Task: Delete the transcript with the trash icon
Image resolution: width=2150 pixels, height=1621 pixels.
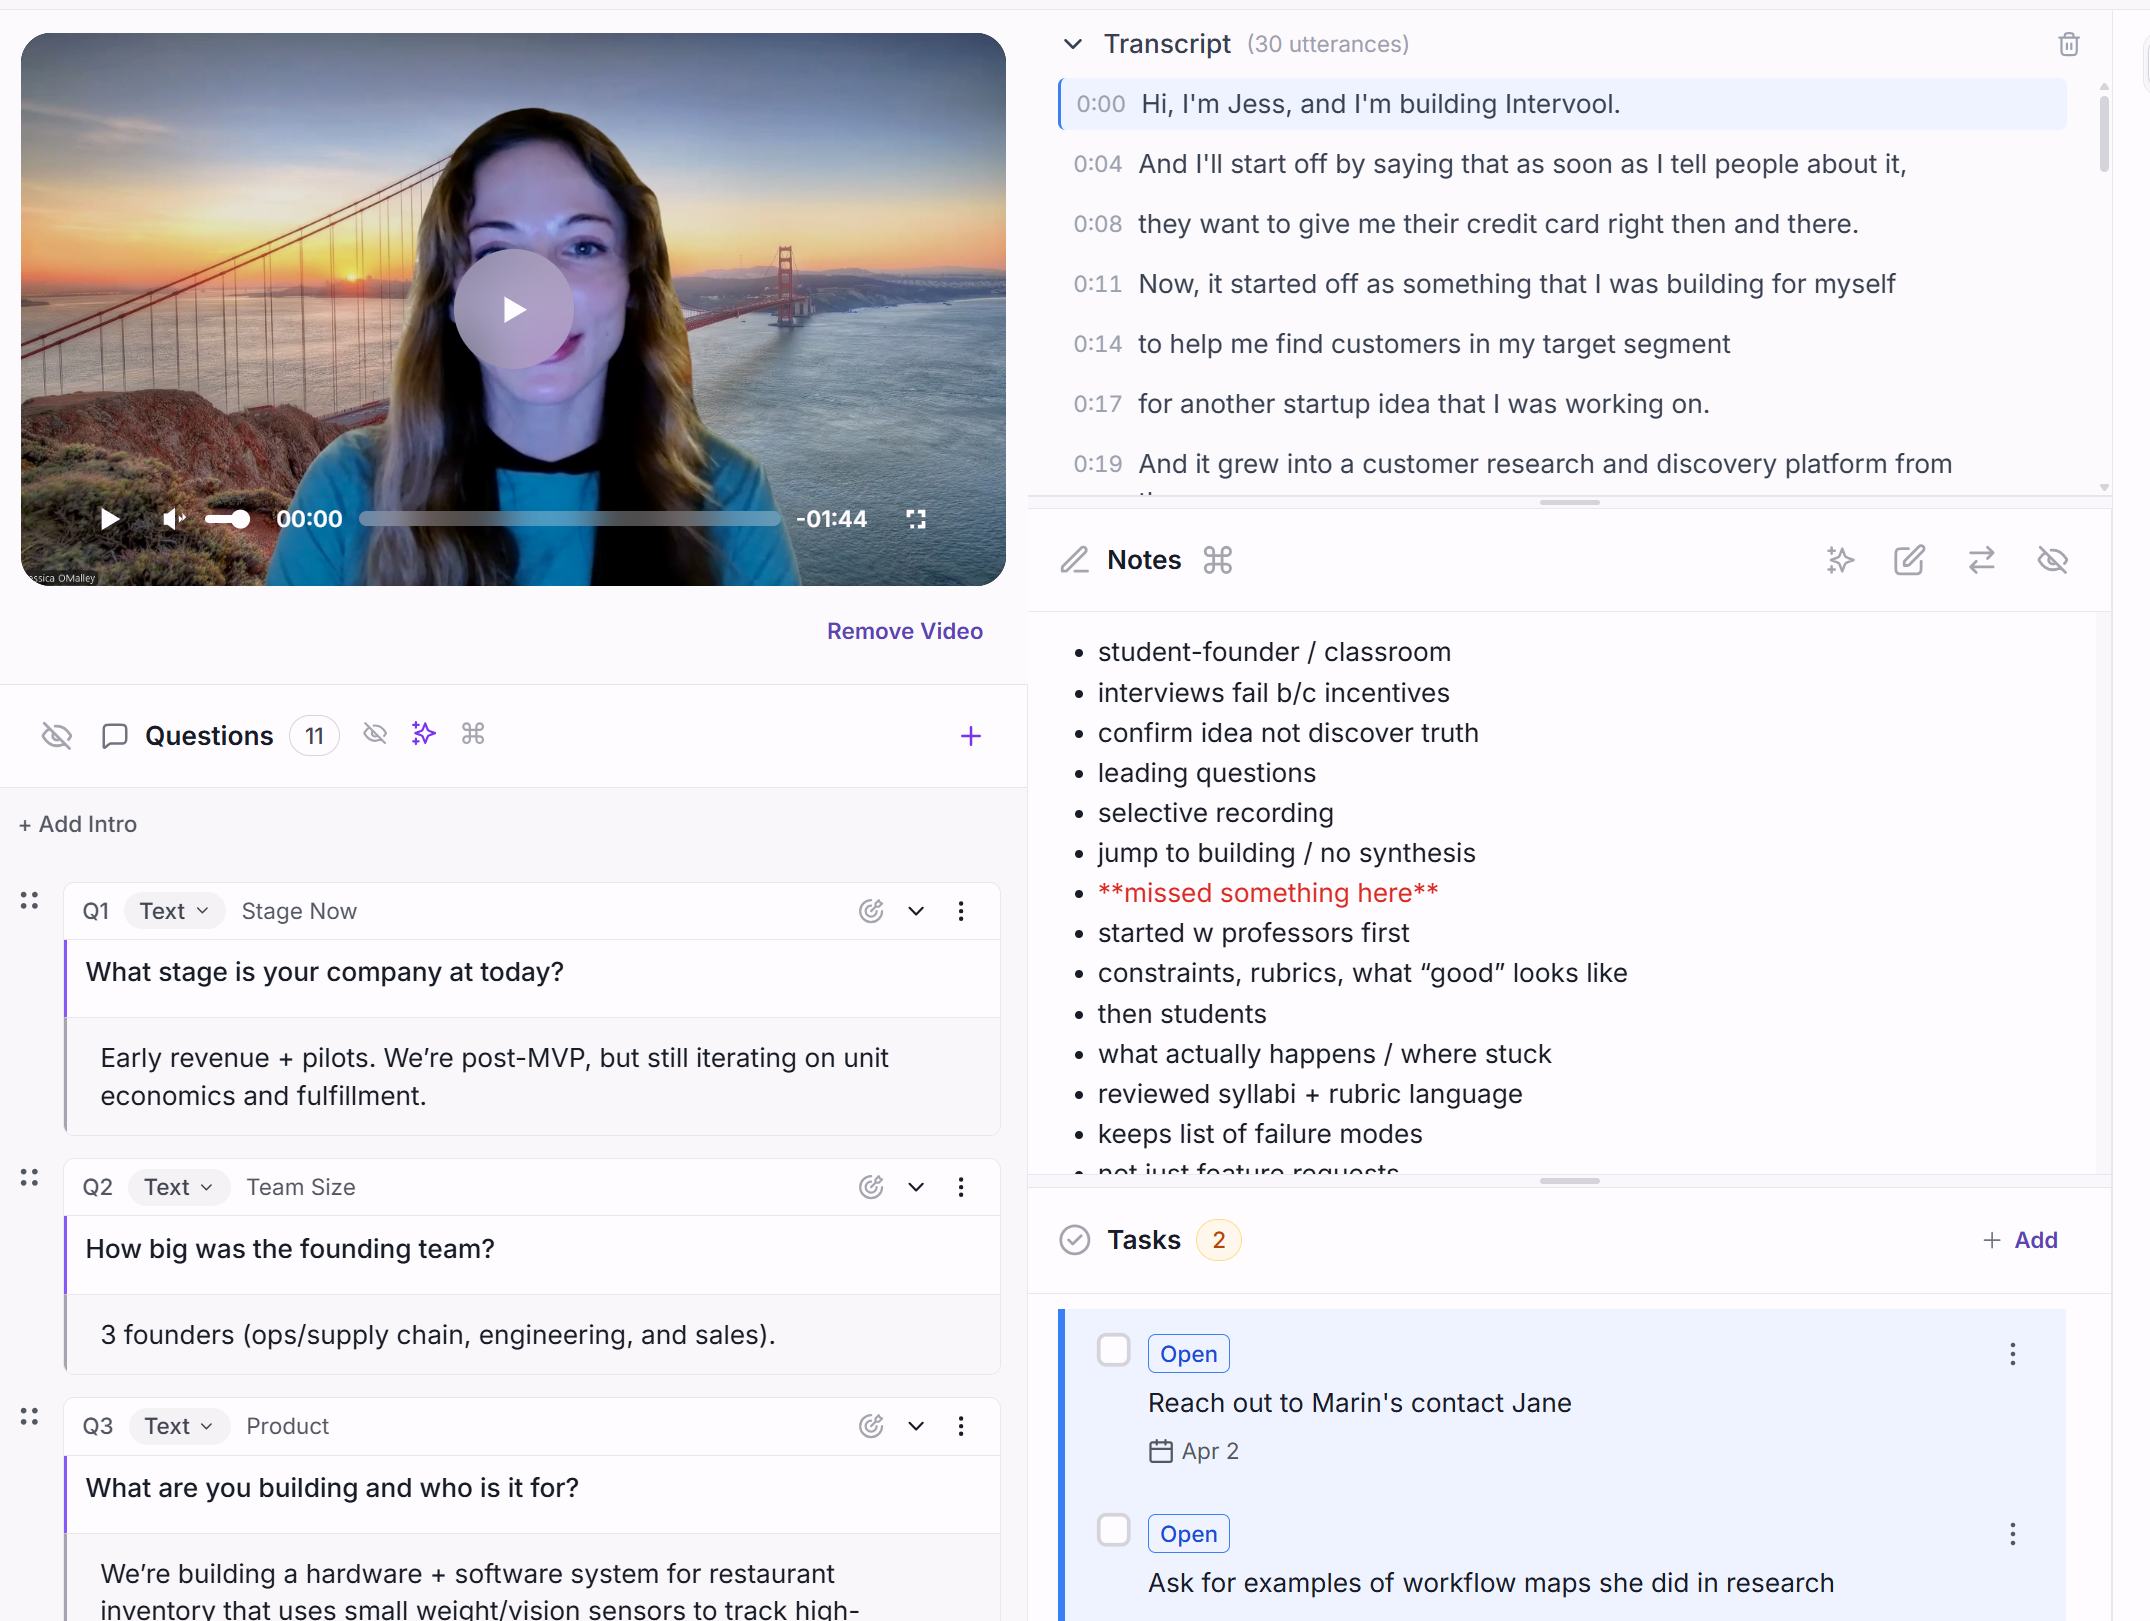Action: coord(2069,44)
